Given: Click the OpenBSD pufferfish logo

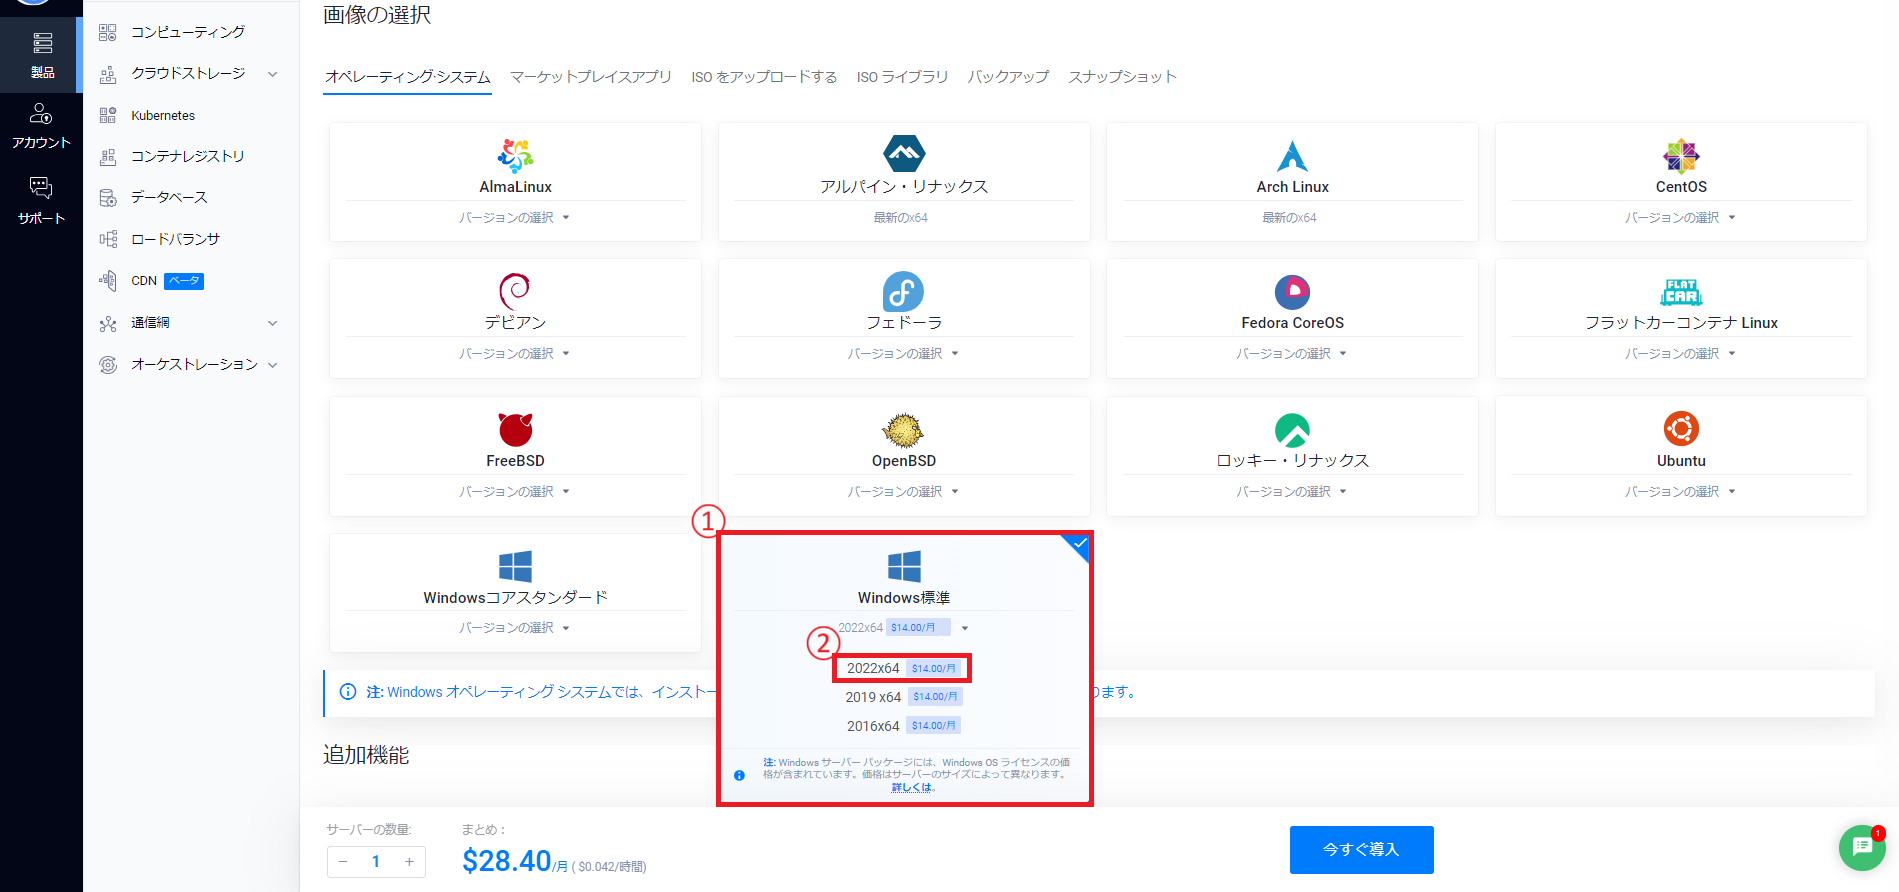Looking at the screenshot, I should 903,430.
